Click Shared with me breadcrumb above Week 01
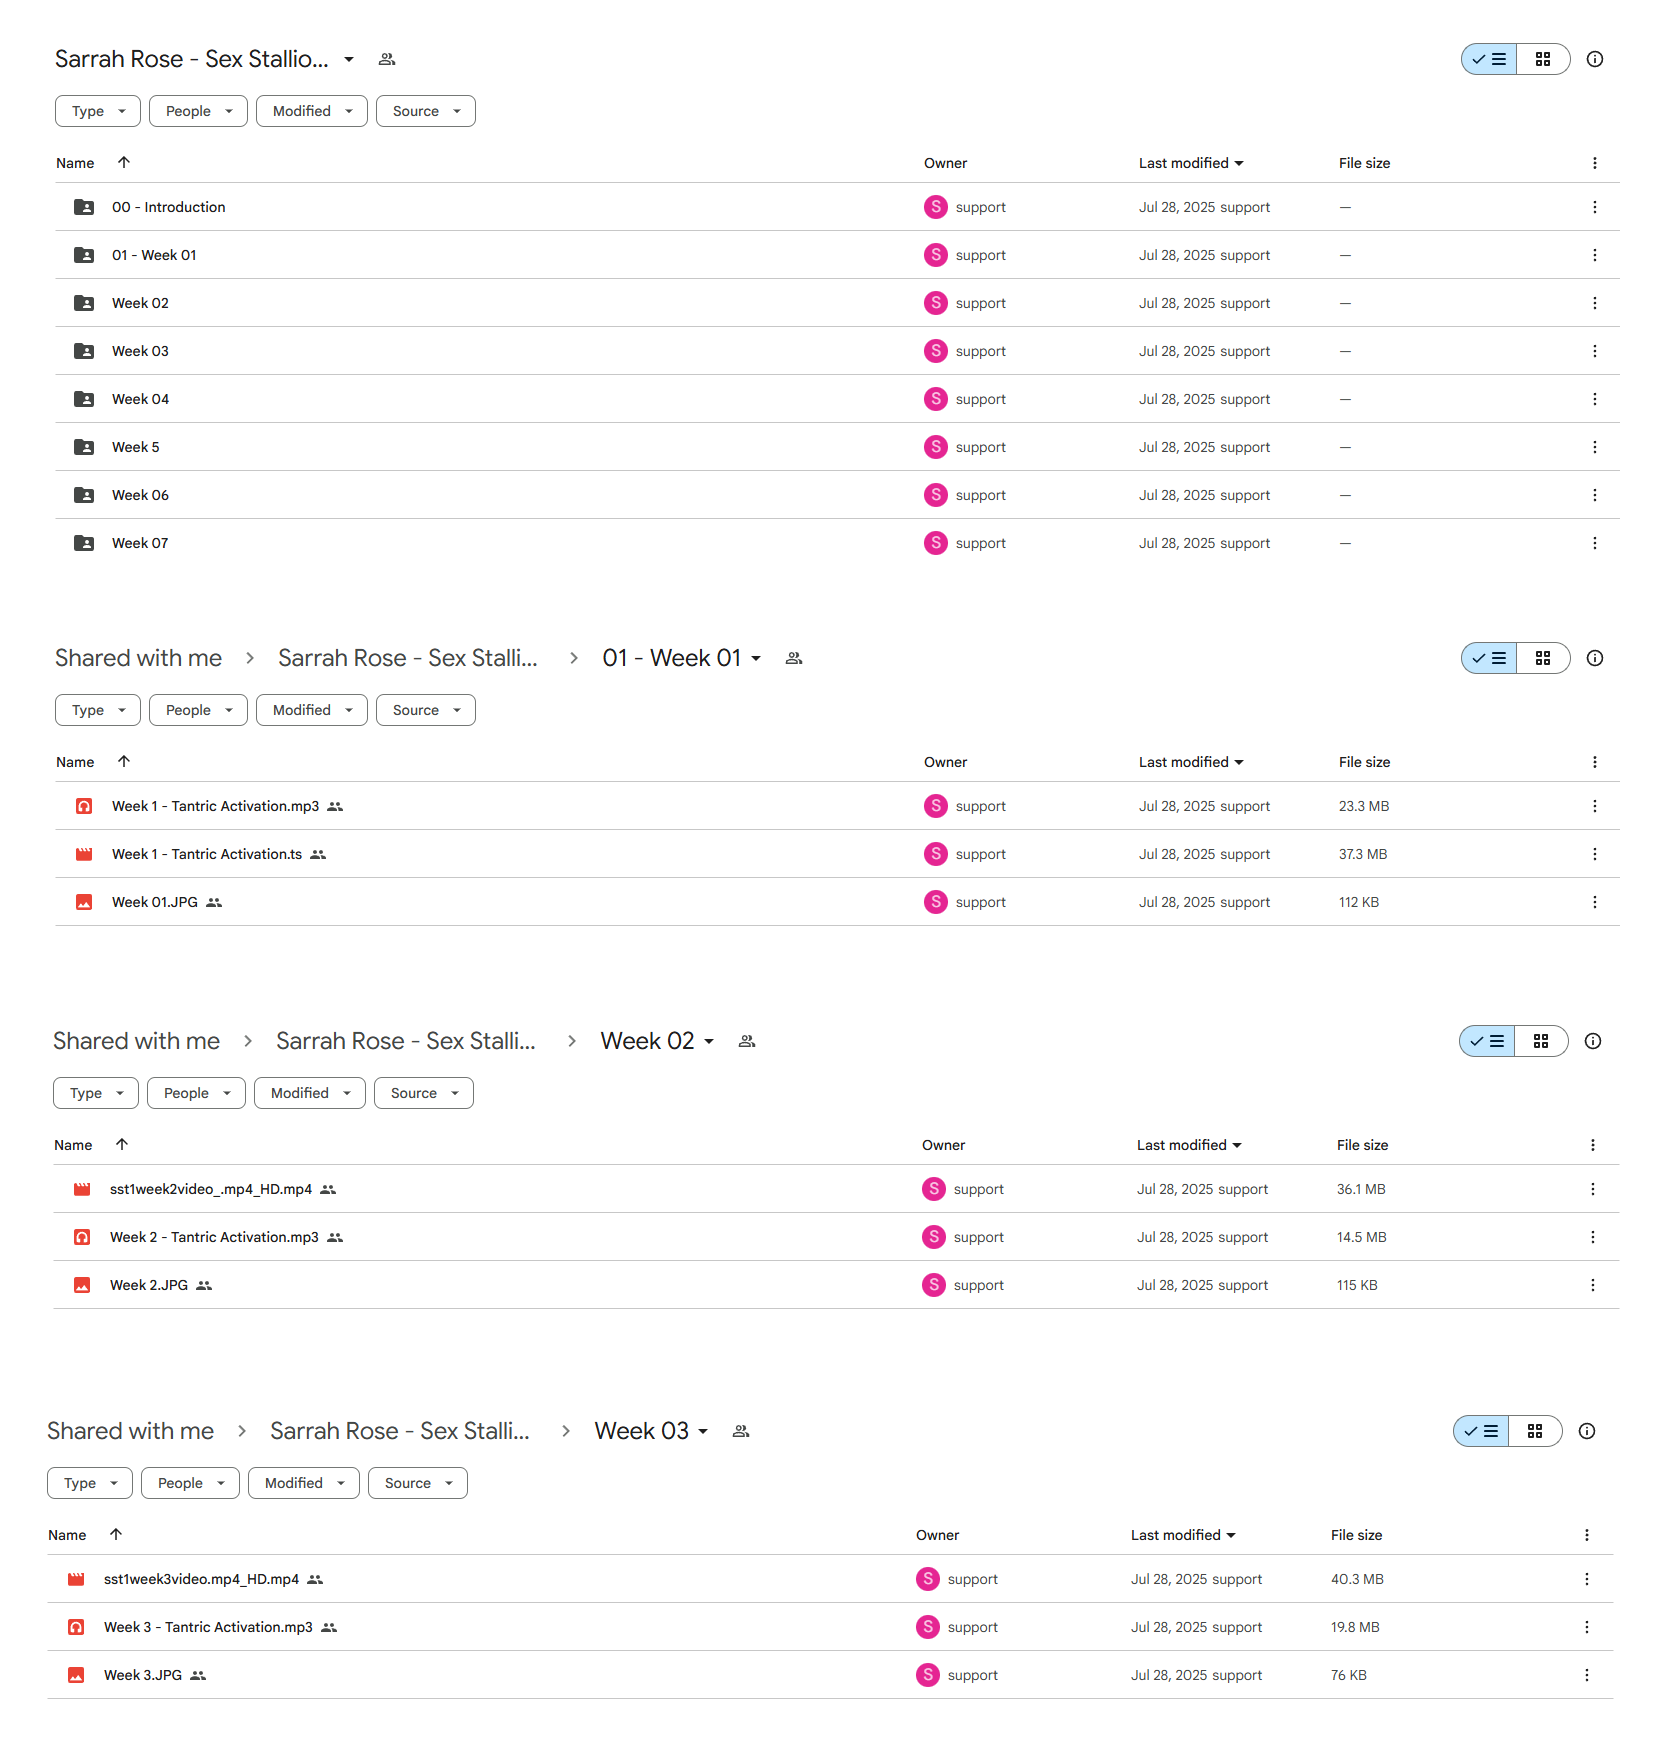This screenshot has width=1676, height=1740. click(138, 658)
